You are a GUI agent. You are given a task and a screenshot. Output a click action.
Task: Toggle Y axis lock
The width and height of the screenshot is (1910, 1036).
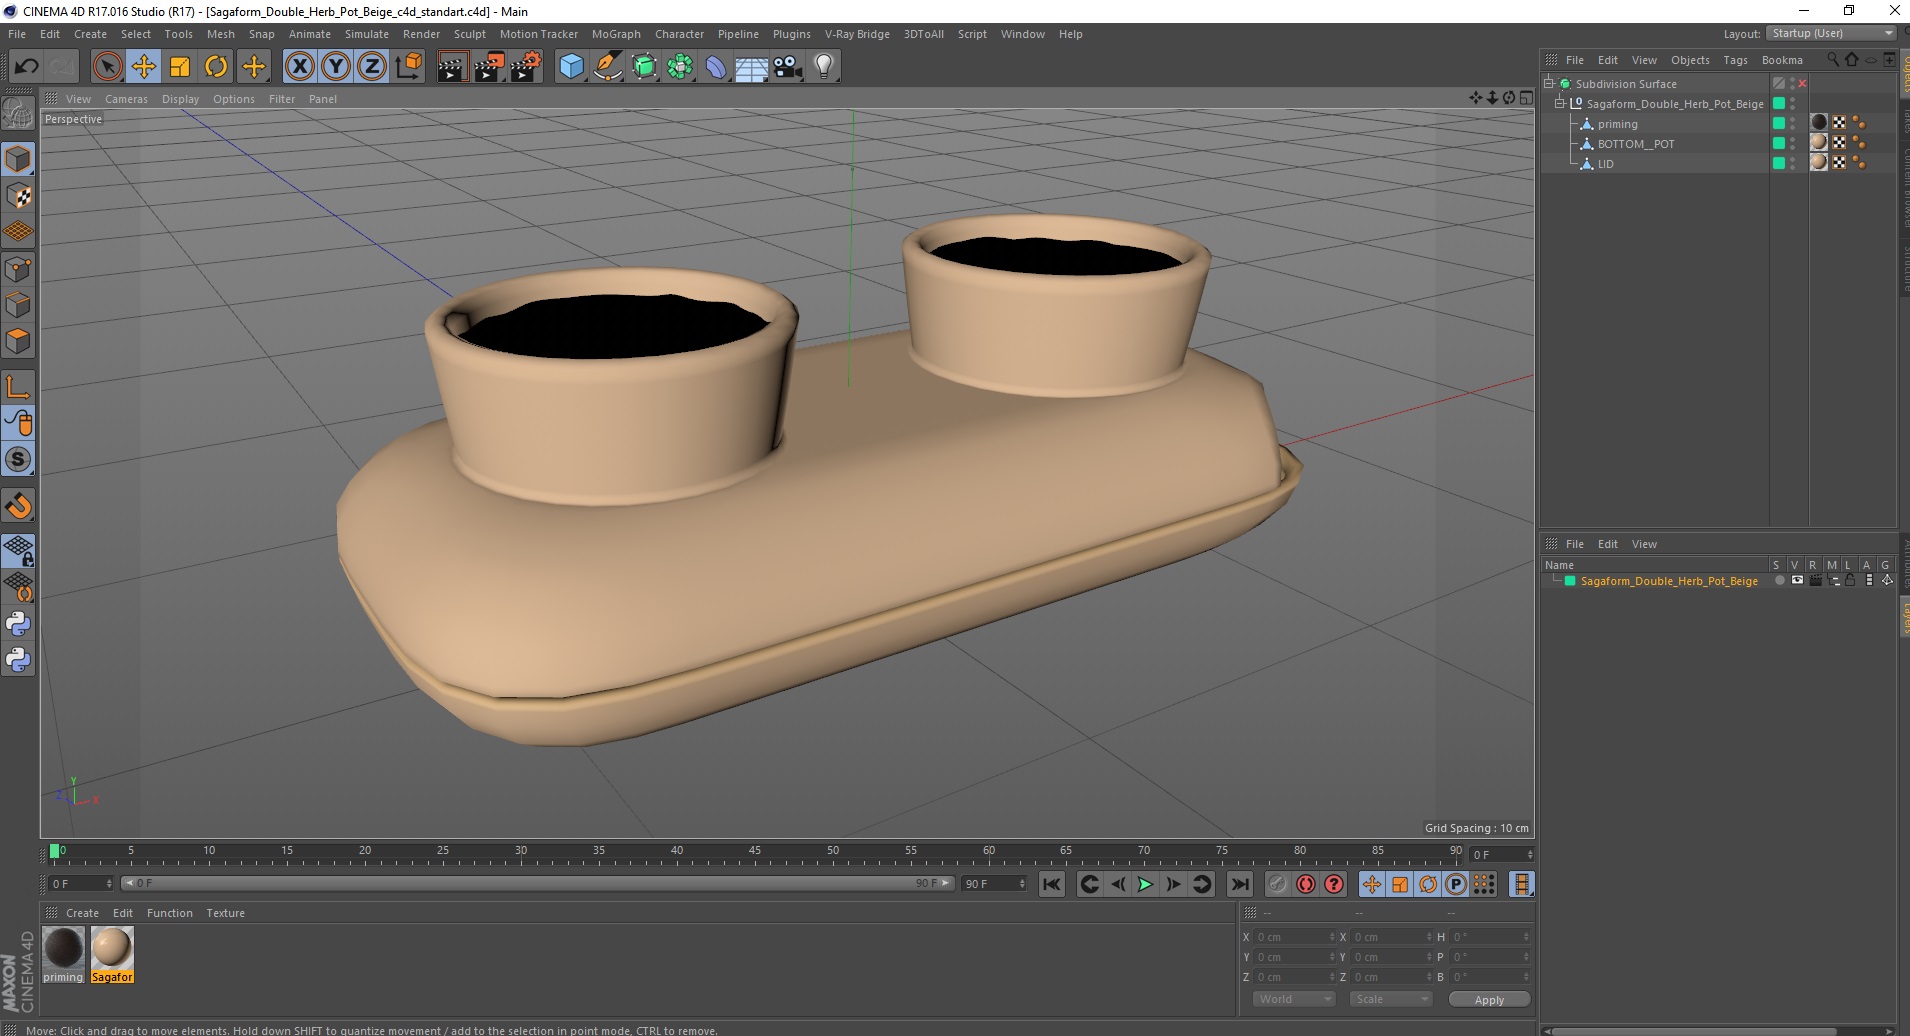click(x=336, y=67)
